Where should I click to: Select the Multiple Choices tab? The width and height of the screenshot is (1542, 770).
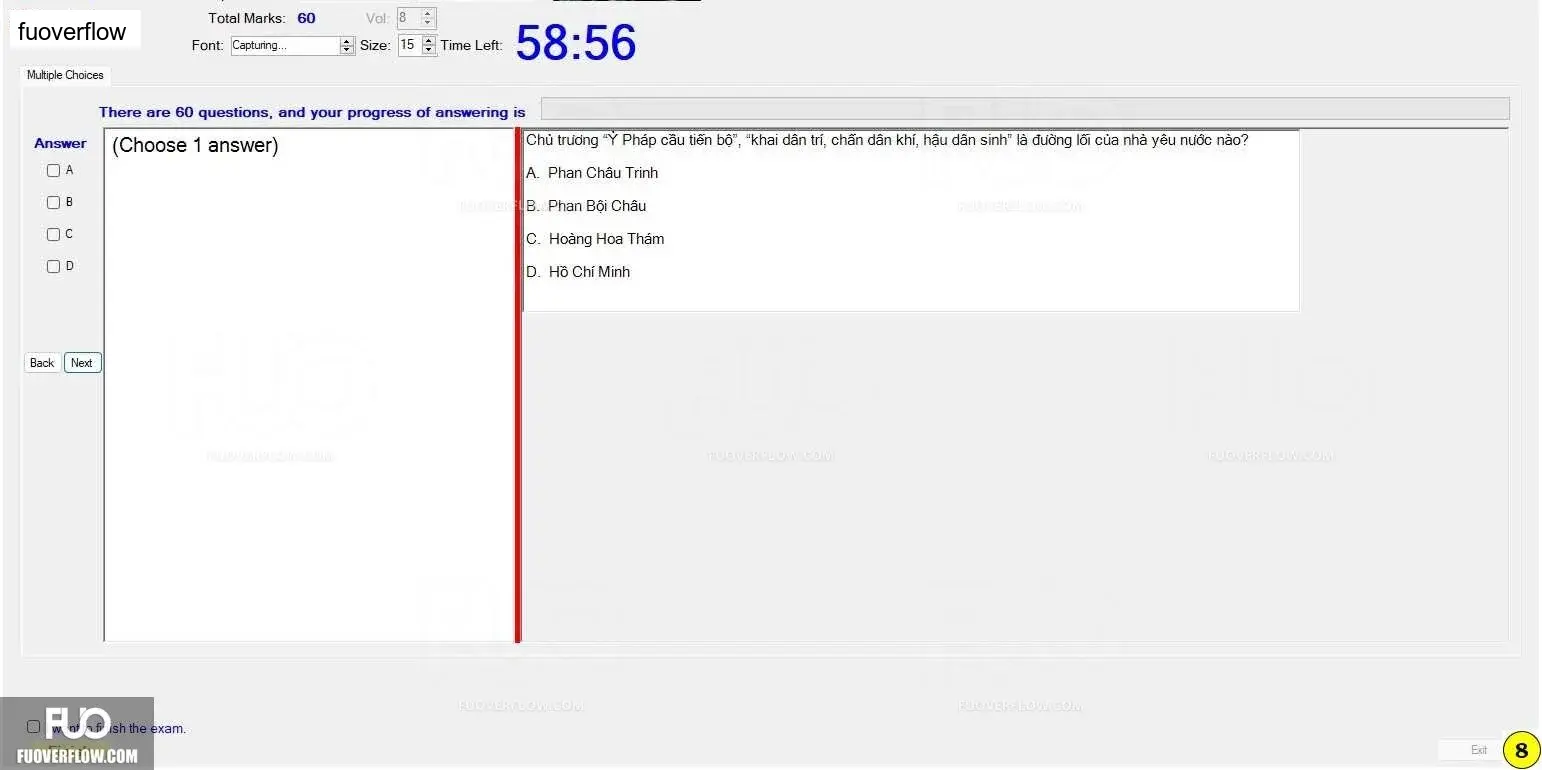(65, 75)
